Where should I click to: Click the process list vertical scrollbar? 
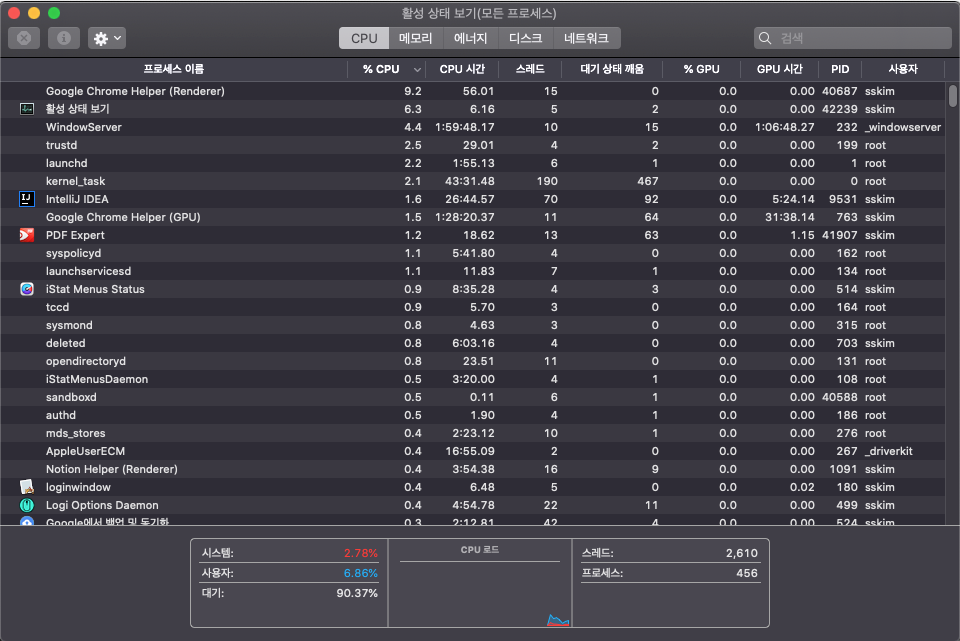(953, 96)
